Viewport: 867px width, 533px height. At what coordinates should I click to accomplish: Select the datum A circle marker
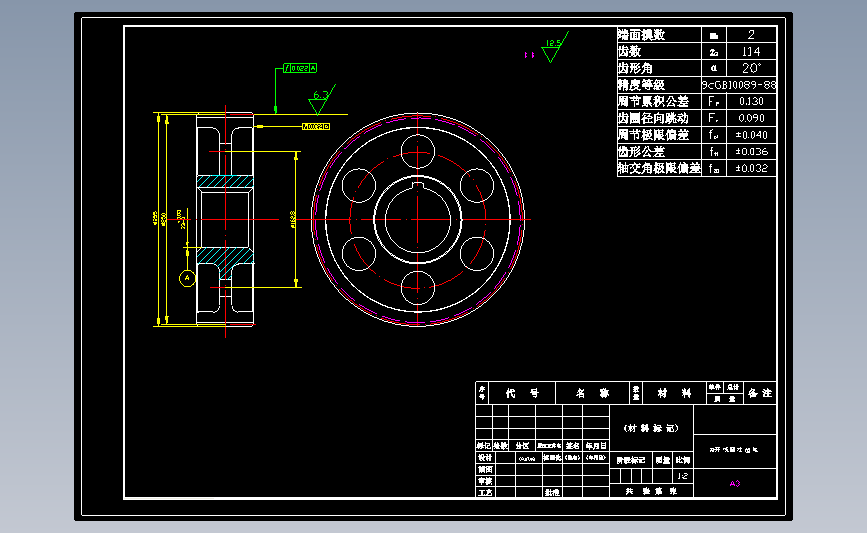187,278
